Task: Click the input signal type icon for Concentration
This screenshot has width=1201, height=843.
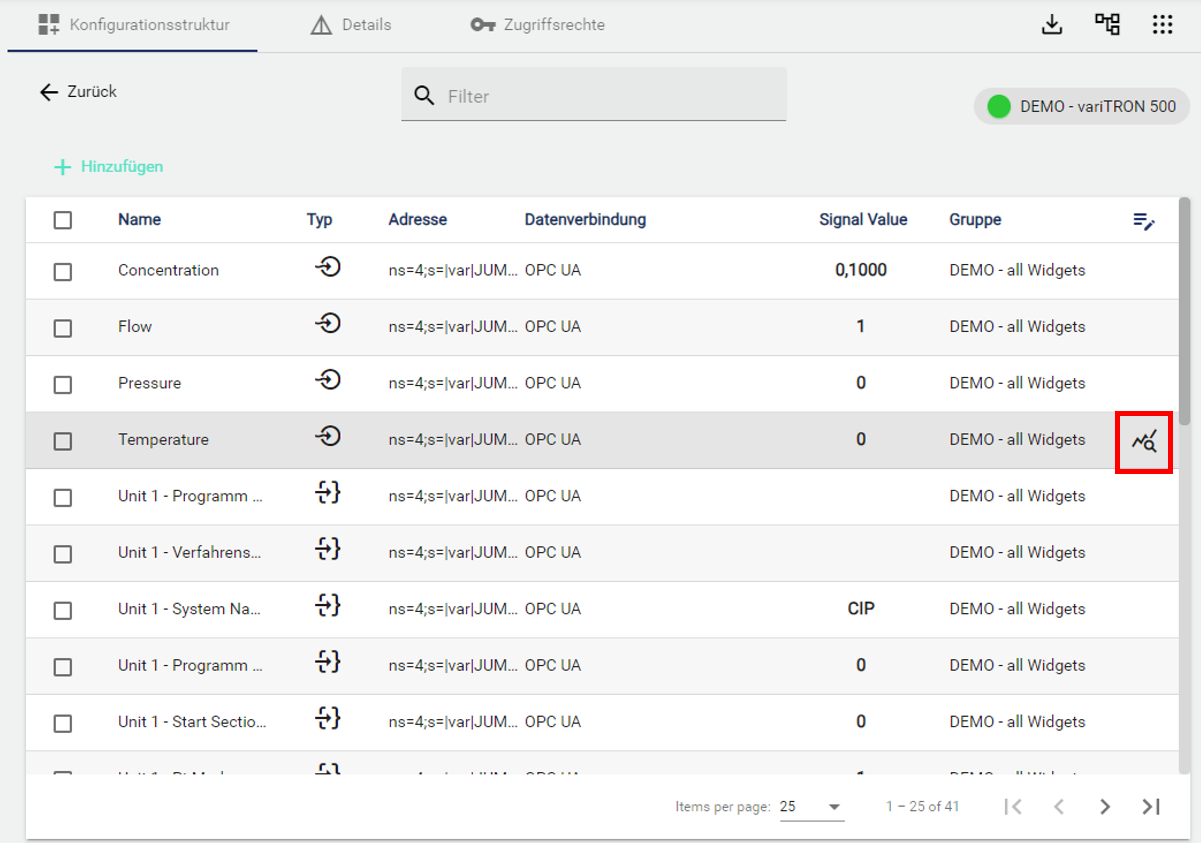Action: point(328,267)
